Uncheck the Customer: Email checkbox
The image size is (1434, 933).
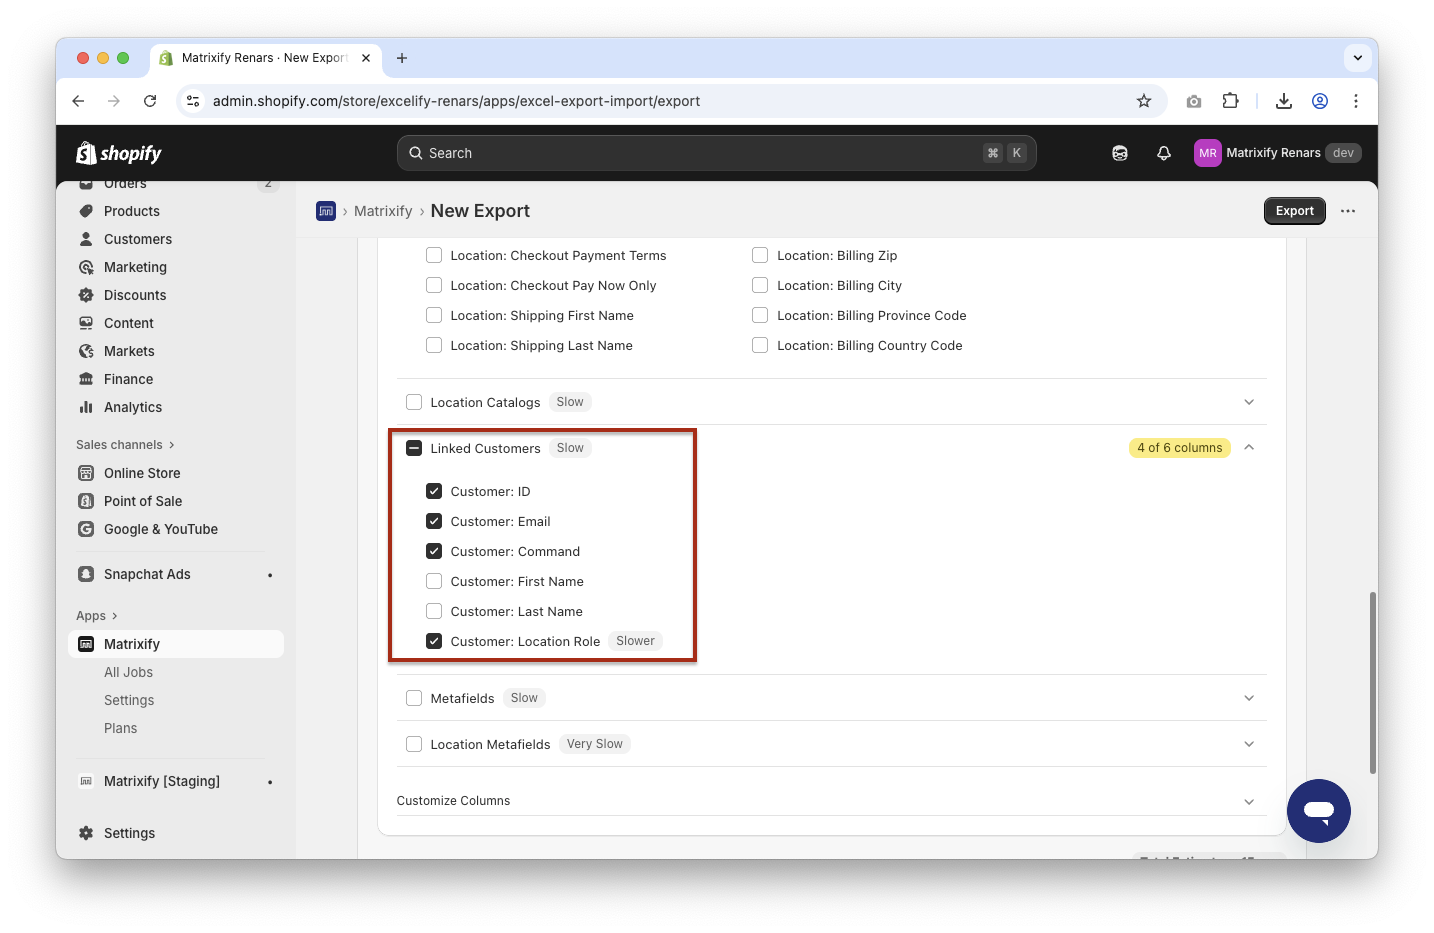coord(434,521)
